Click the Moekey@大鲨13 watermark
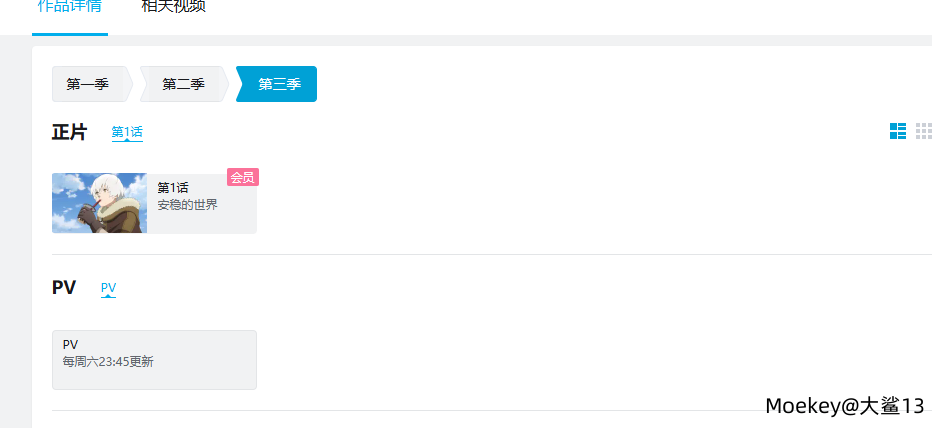This screenshot has height=428, width=932. tap(845, 406)
